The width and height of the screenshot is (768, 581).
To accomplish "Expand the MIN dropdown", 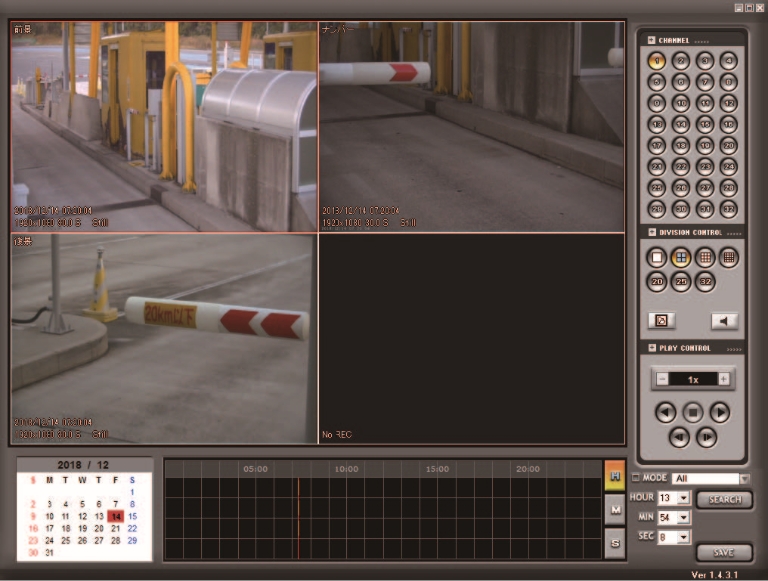I will 684,518.
